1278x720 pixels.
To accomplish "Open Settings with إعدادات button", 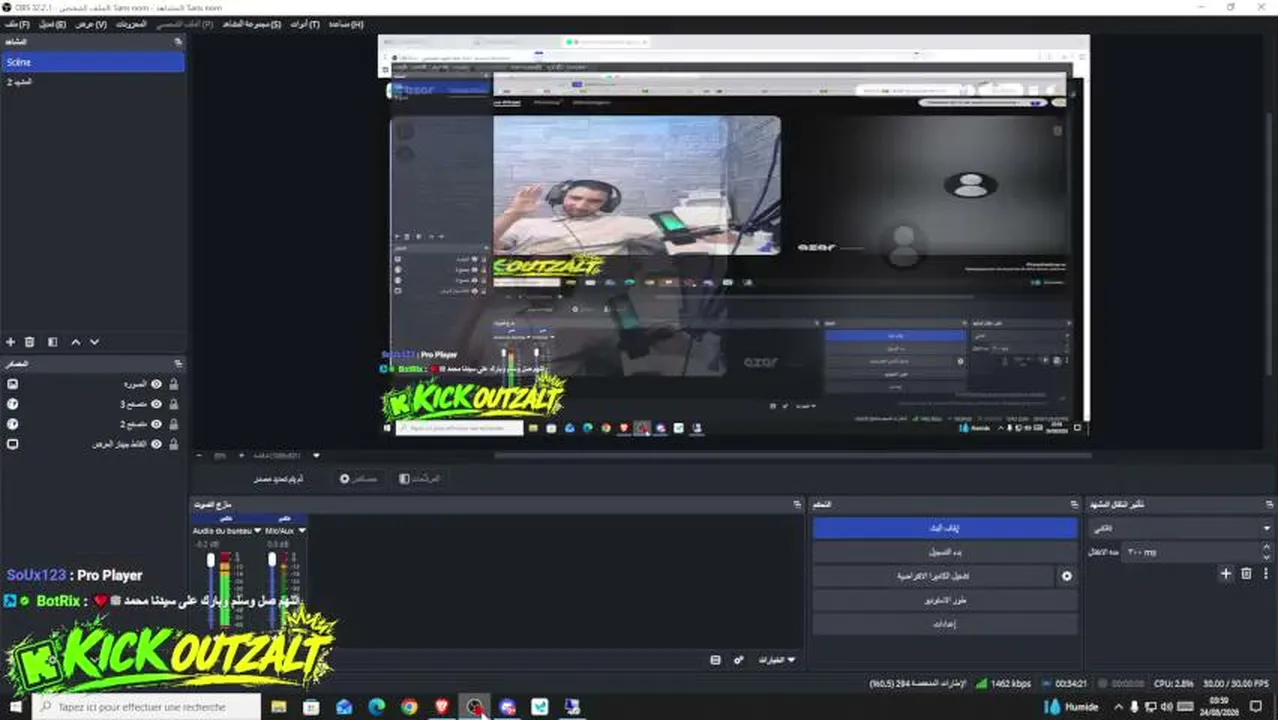I will tap(944, 624).
